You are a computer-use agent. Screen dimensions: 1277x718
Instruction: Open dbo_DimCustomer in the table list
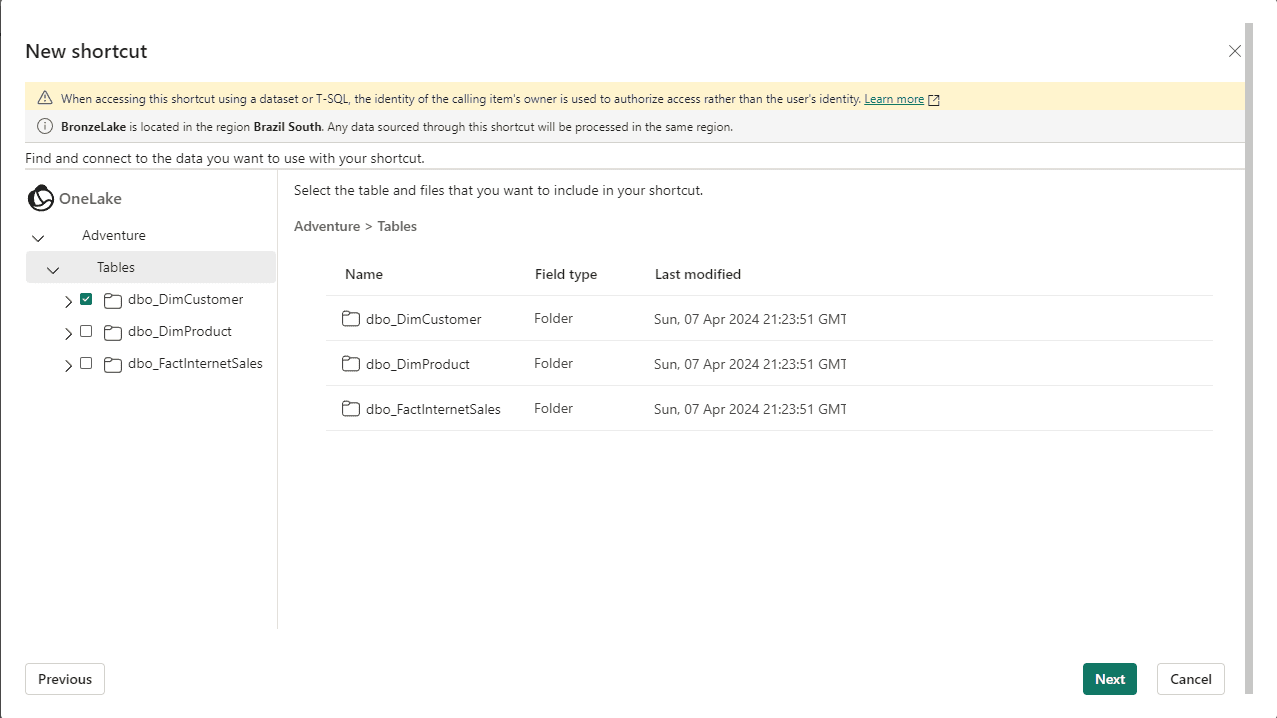(424, 319)
